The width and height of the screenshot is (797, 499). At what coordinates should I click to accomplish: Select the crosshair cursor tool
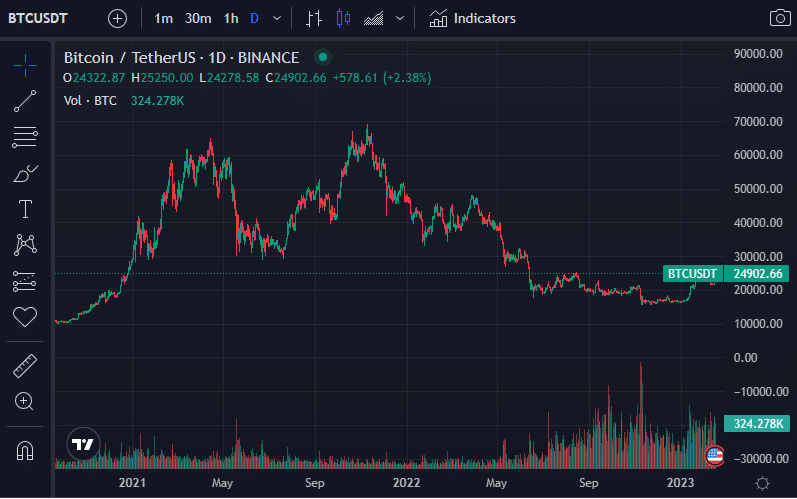coord(25,66)
